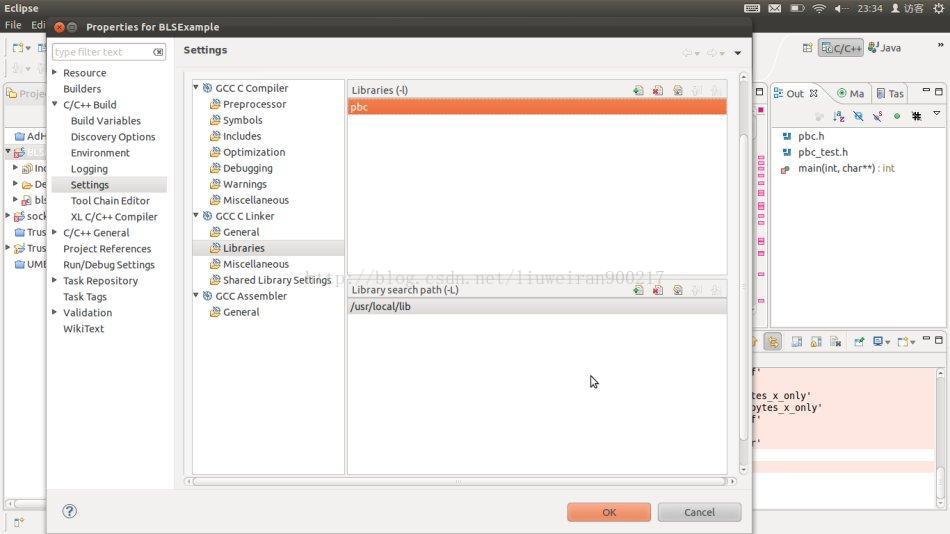This screenshot has height=534, width=950.
Task: Switch to the Java perspective
Action: coord(885,48)
